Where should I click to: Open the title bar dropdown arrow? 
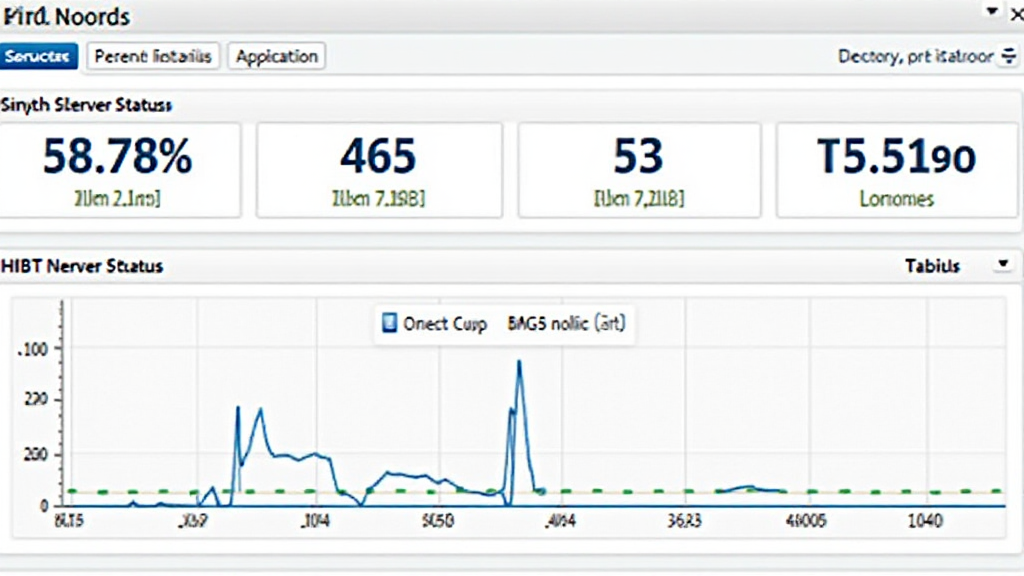pyautogui.click(x=992, y=12)
